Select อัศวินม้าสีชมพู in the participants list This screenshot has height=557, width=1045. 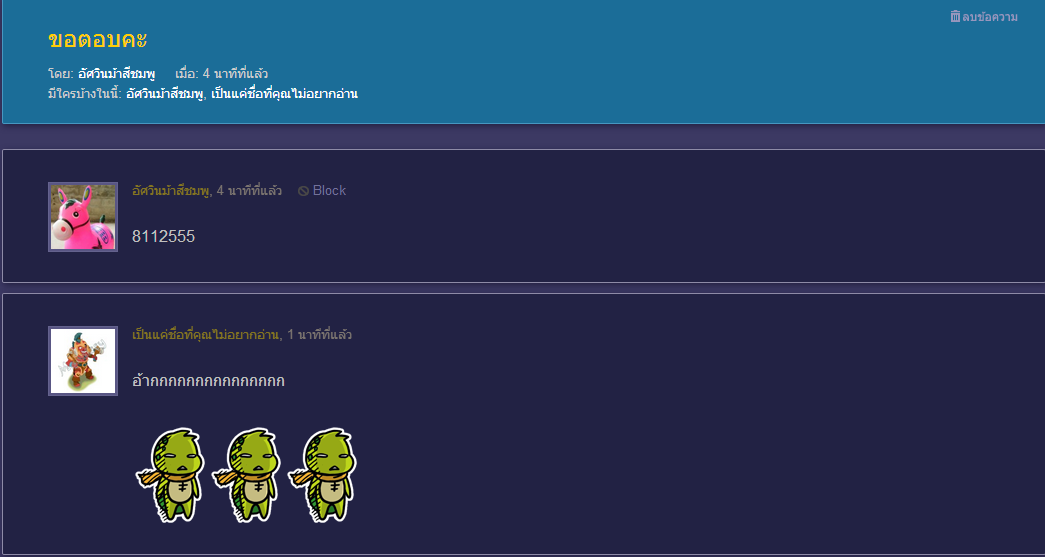165,94
